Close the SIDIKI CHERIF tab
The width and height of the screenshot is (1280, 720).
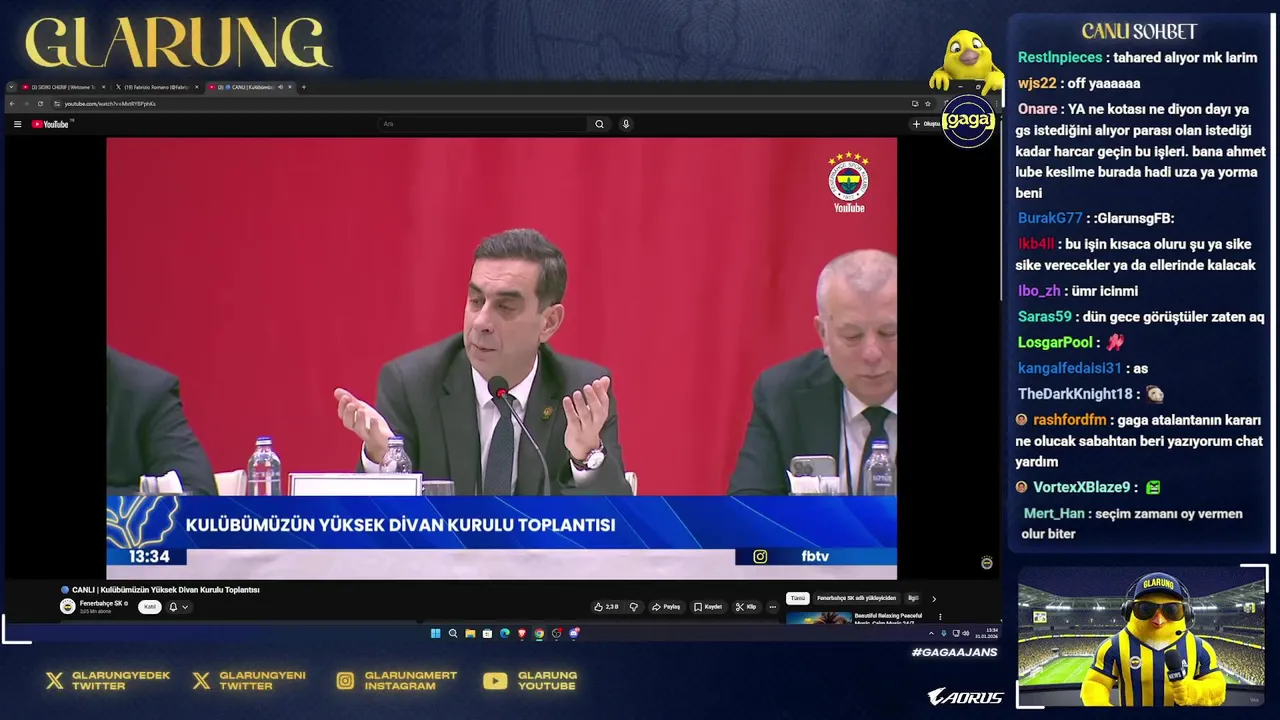point(104,87)
